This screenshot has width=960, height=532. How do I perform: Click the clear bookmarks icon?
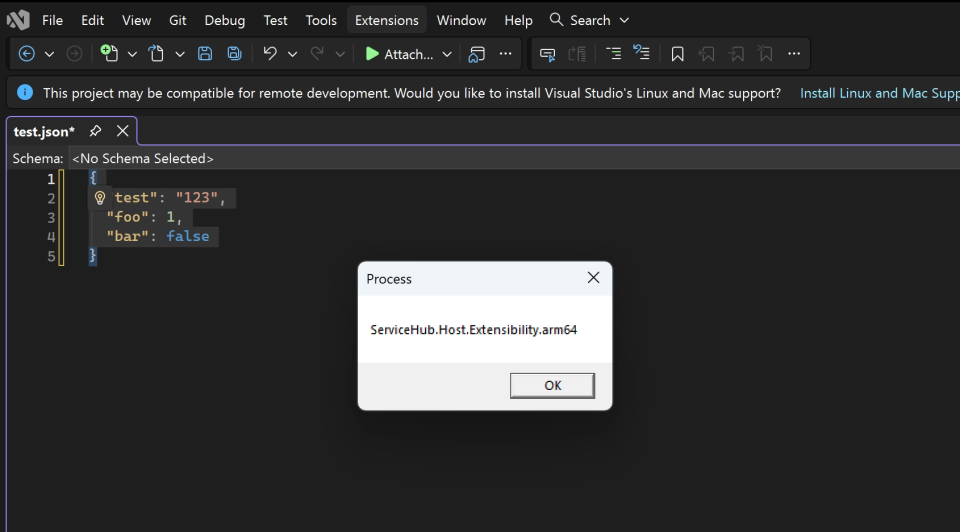(x=765, y=54)
